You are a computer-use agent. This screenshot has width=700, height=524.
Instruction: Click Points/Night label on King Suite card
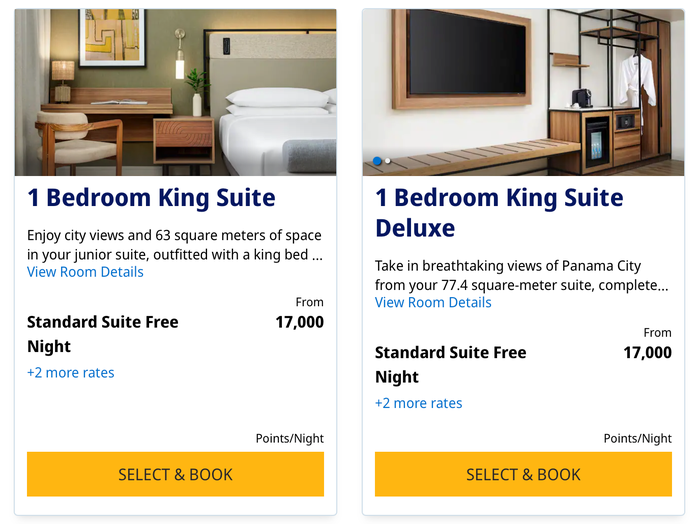(x=290, y=438)
